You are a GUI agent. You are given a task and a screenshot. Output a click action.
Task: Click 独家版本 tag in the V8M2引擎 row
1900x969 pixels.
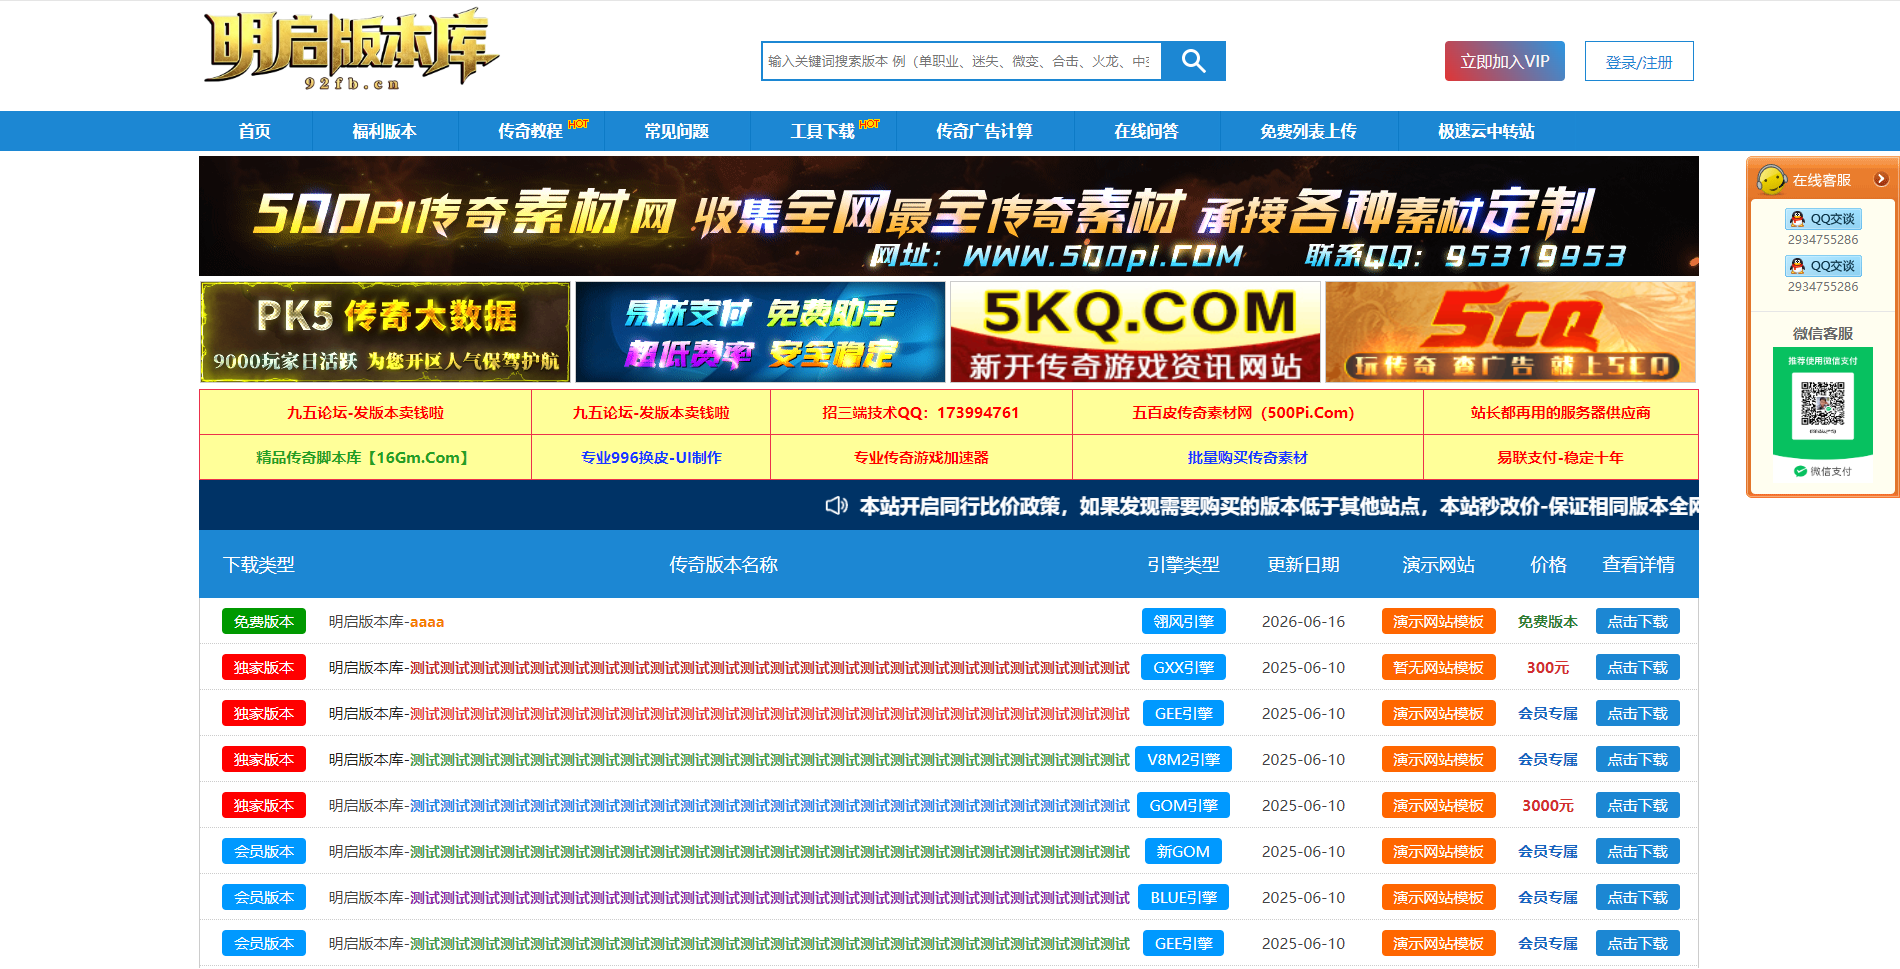264,759
